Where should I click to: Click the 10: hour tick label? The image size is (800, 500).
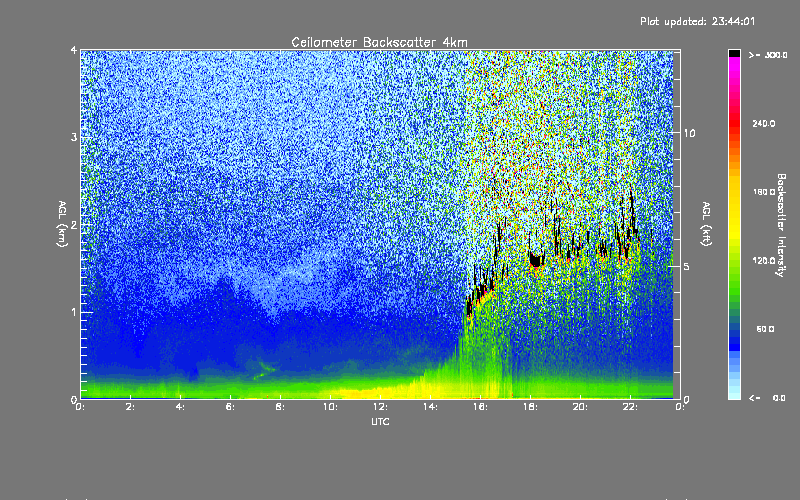330,407
